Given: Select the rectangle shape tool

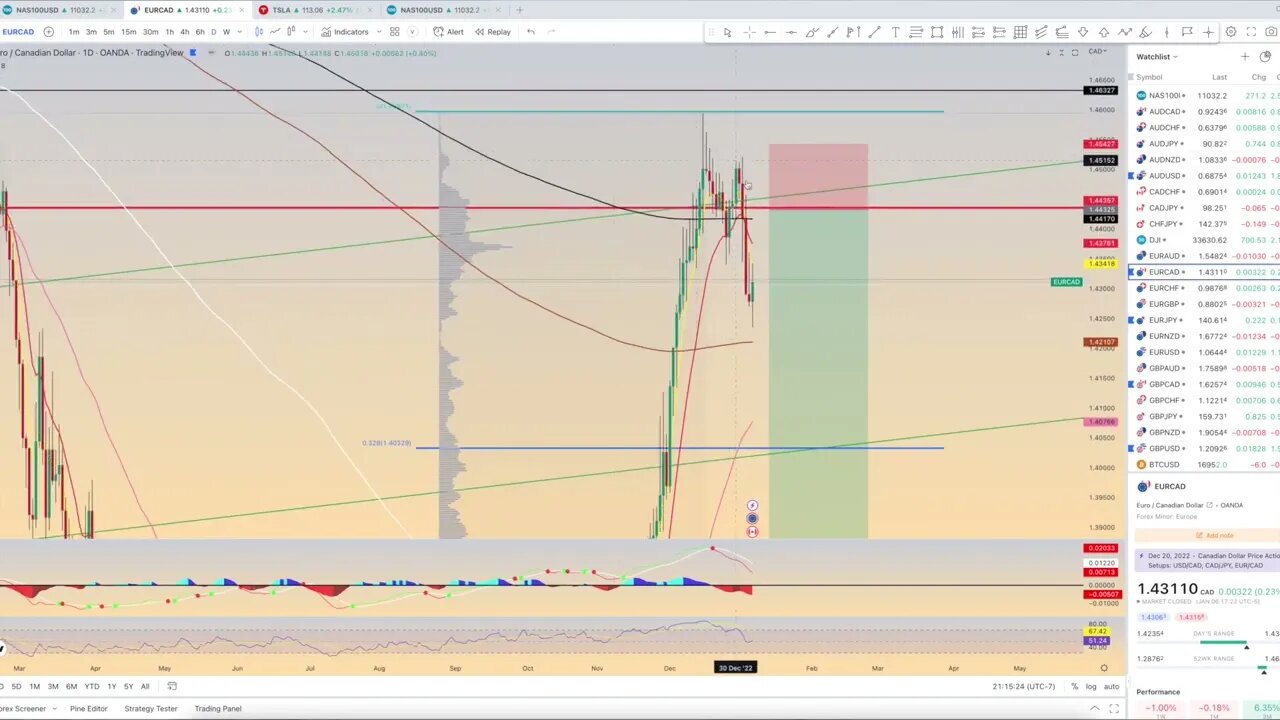Looking at the screenshot, I should click(x=936, y=32).
